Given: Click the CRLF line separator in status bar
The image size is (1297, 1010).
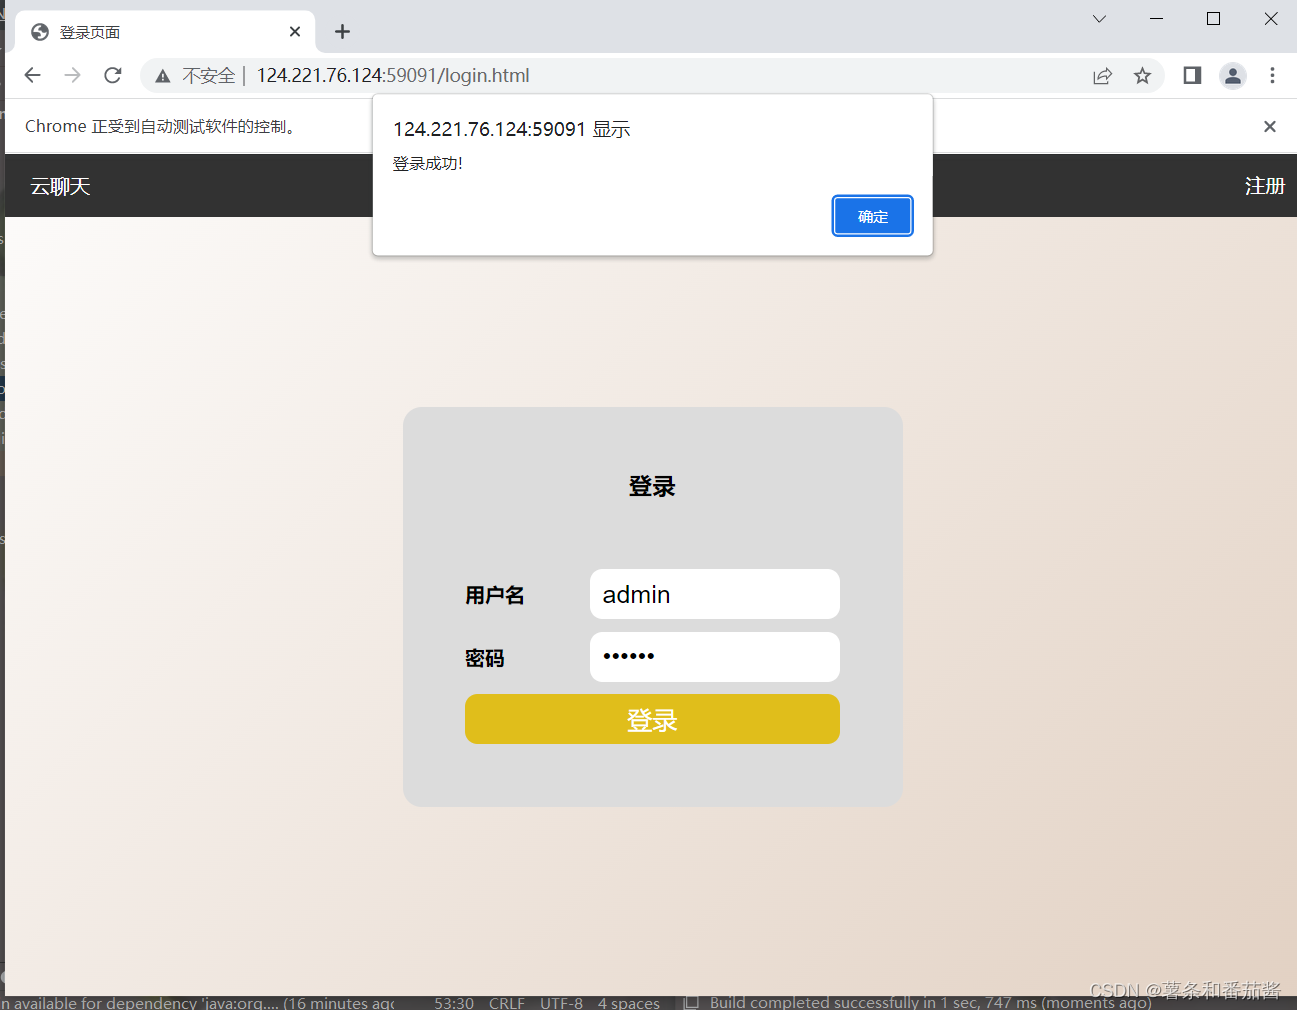Looking at the screenshot, I should point(507,1002).
